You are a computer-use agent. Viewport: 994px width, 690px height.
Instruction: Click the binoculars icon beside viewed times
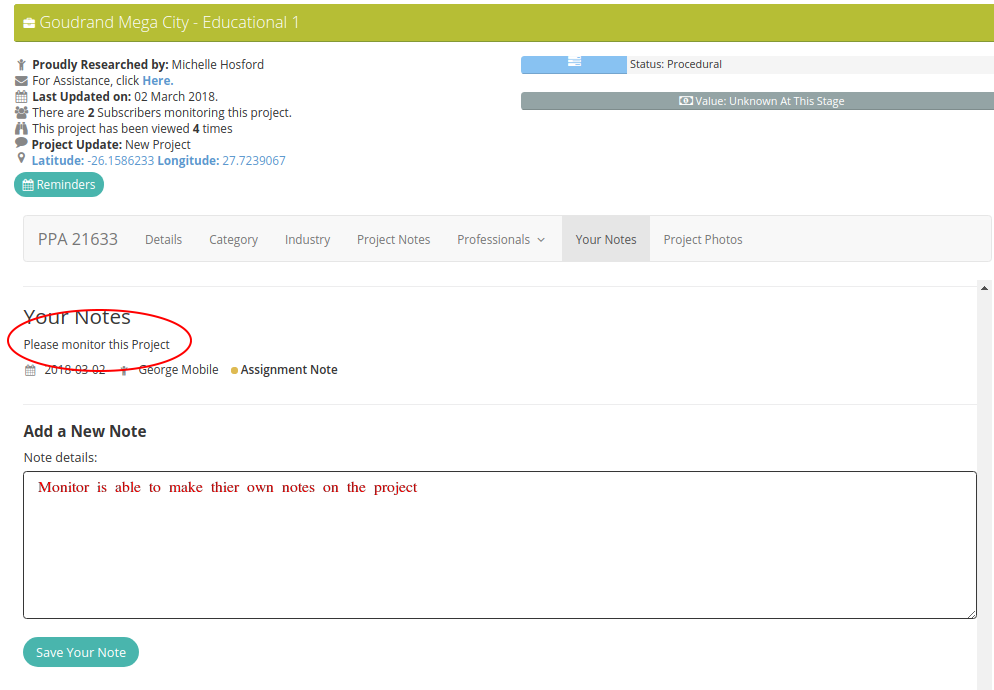22,128
